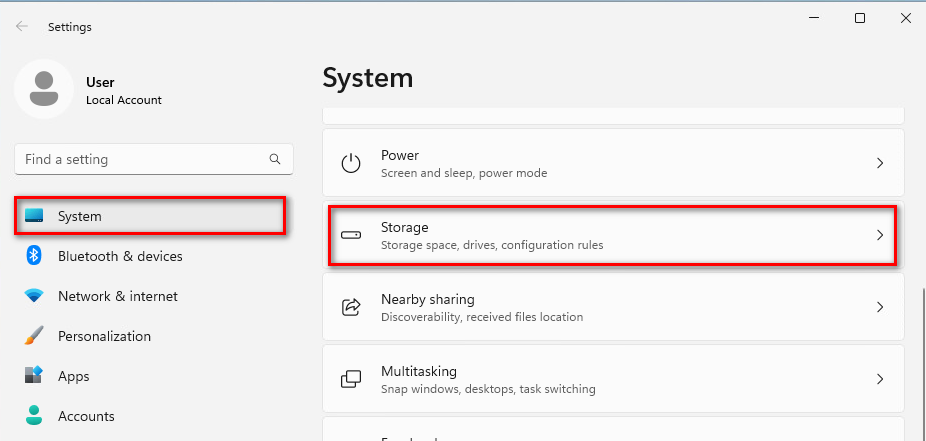Click the Storage drive icon
Image resolution: width=926 pixels, height=441 pixels.
pyautogui.click(x=351, y=235)
